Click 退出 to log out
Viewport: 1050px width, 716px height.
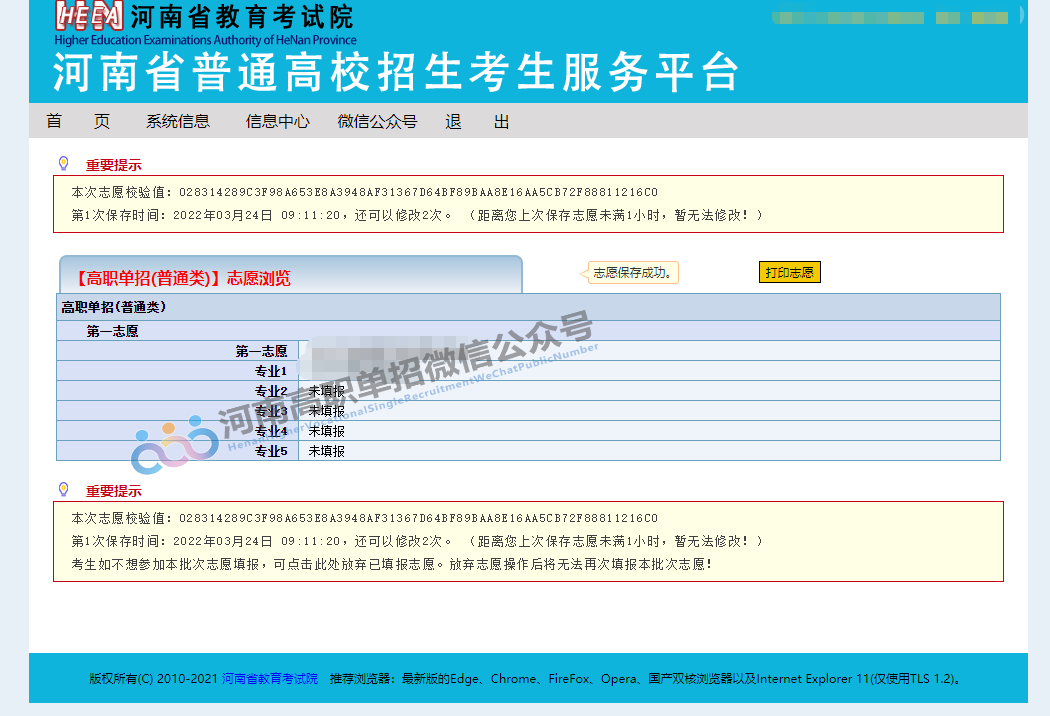[x=477, y=121]
